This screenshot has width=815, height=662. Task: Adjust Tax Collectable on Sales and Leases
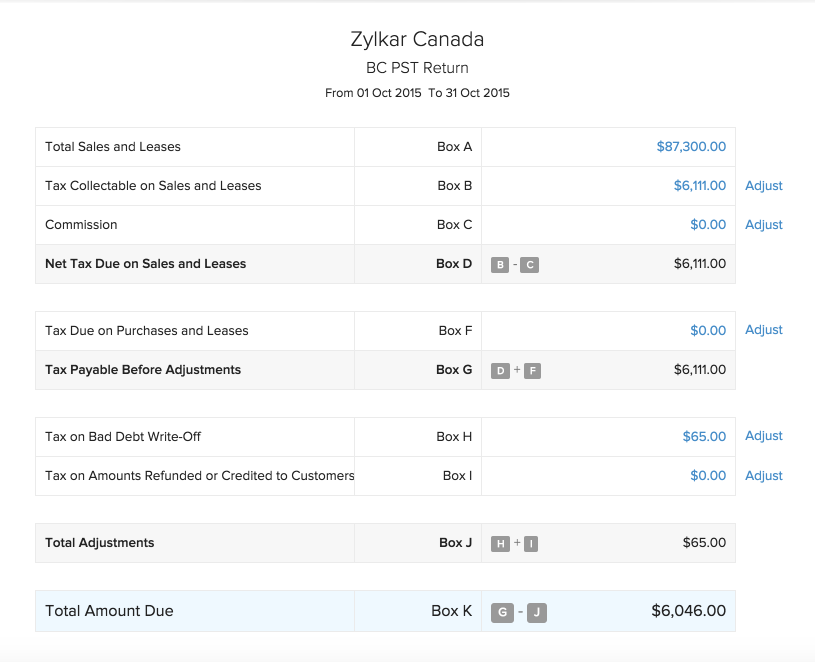point(764,186)
